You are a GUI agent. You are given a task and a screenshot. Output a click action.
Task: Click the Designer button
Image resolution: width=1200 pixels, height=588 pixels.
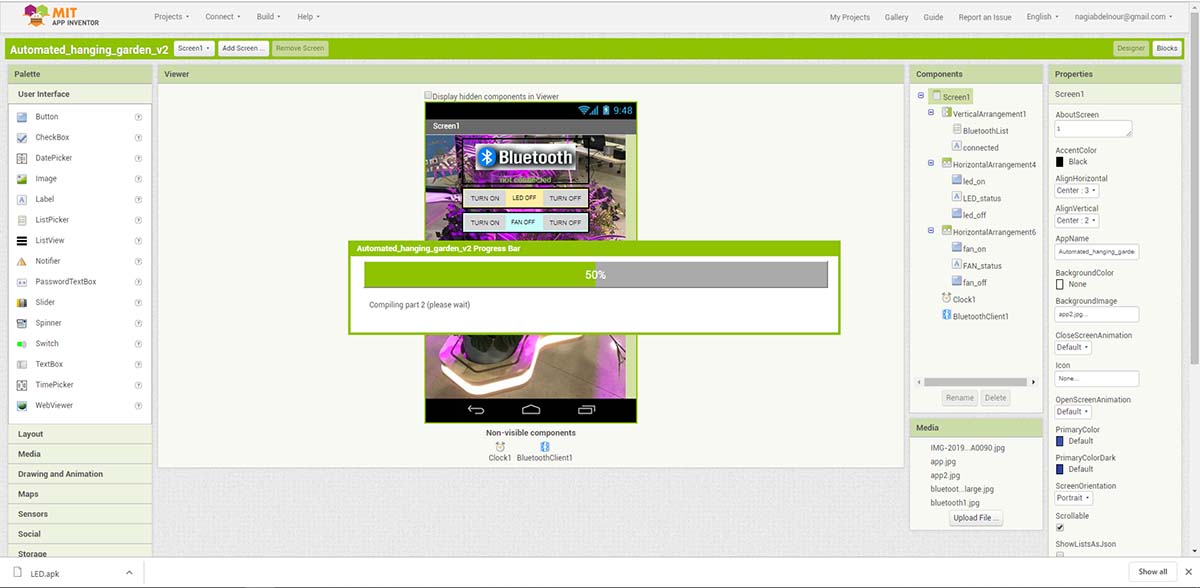tap(1131, 48)
